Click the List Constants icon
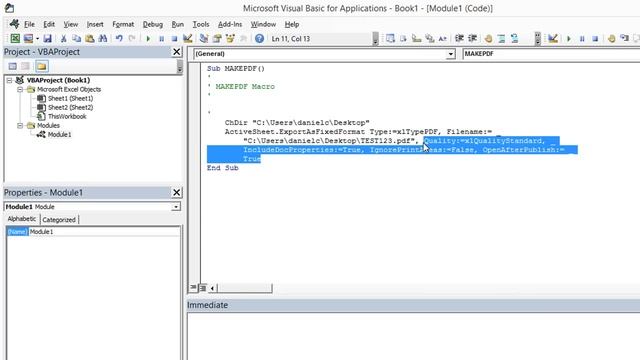640x360 pixels. (x=403, y=38)
